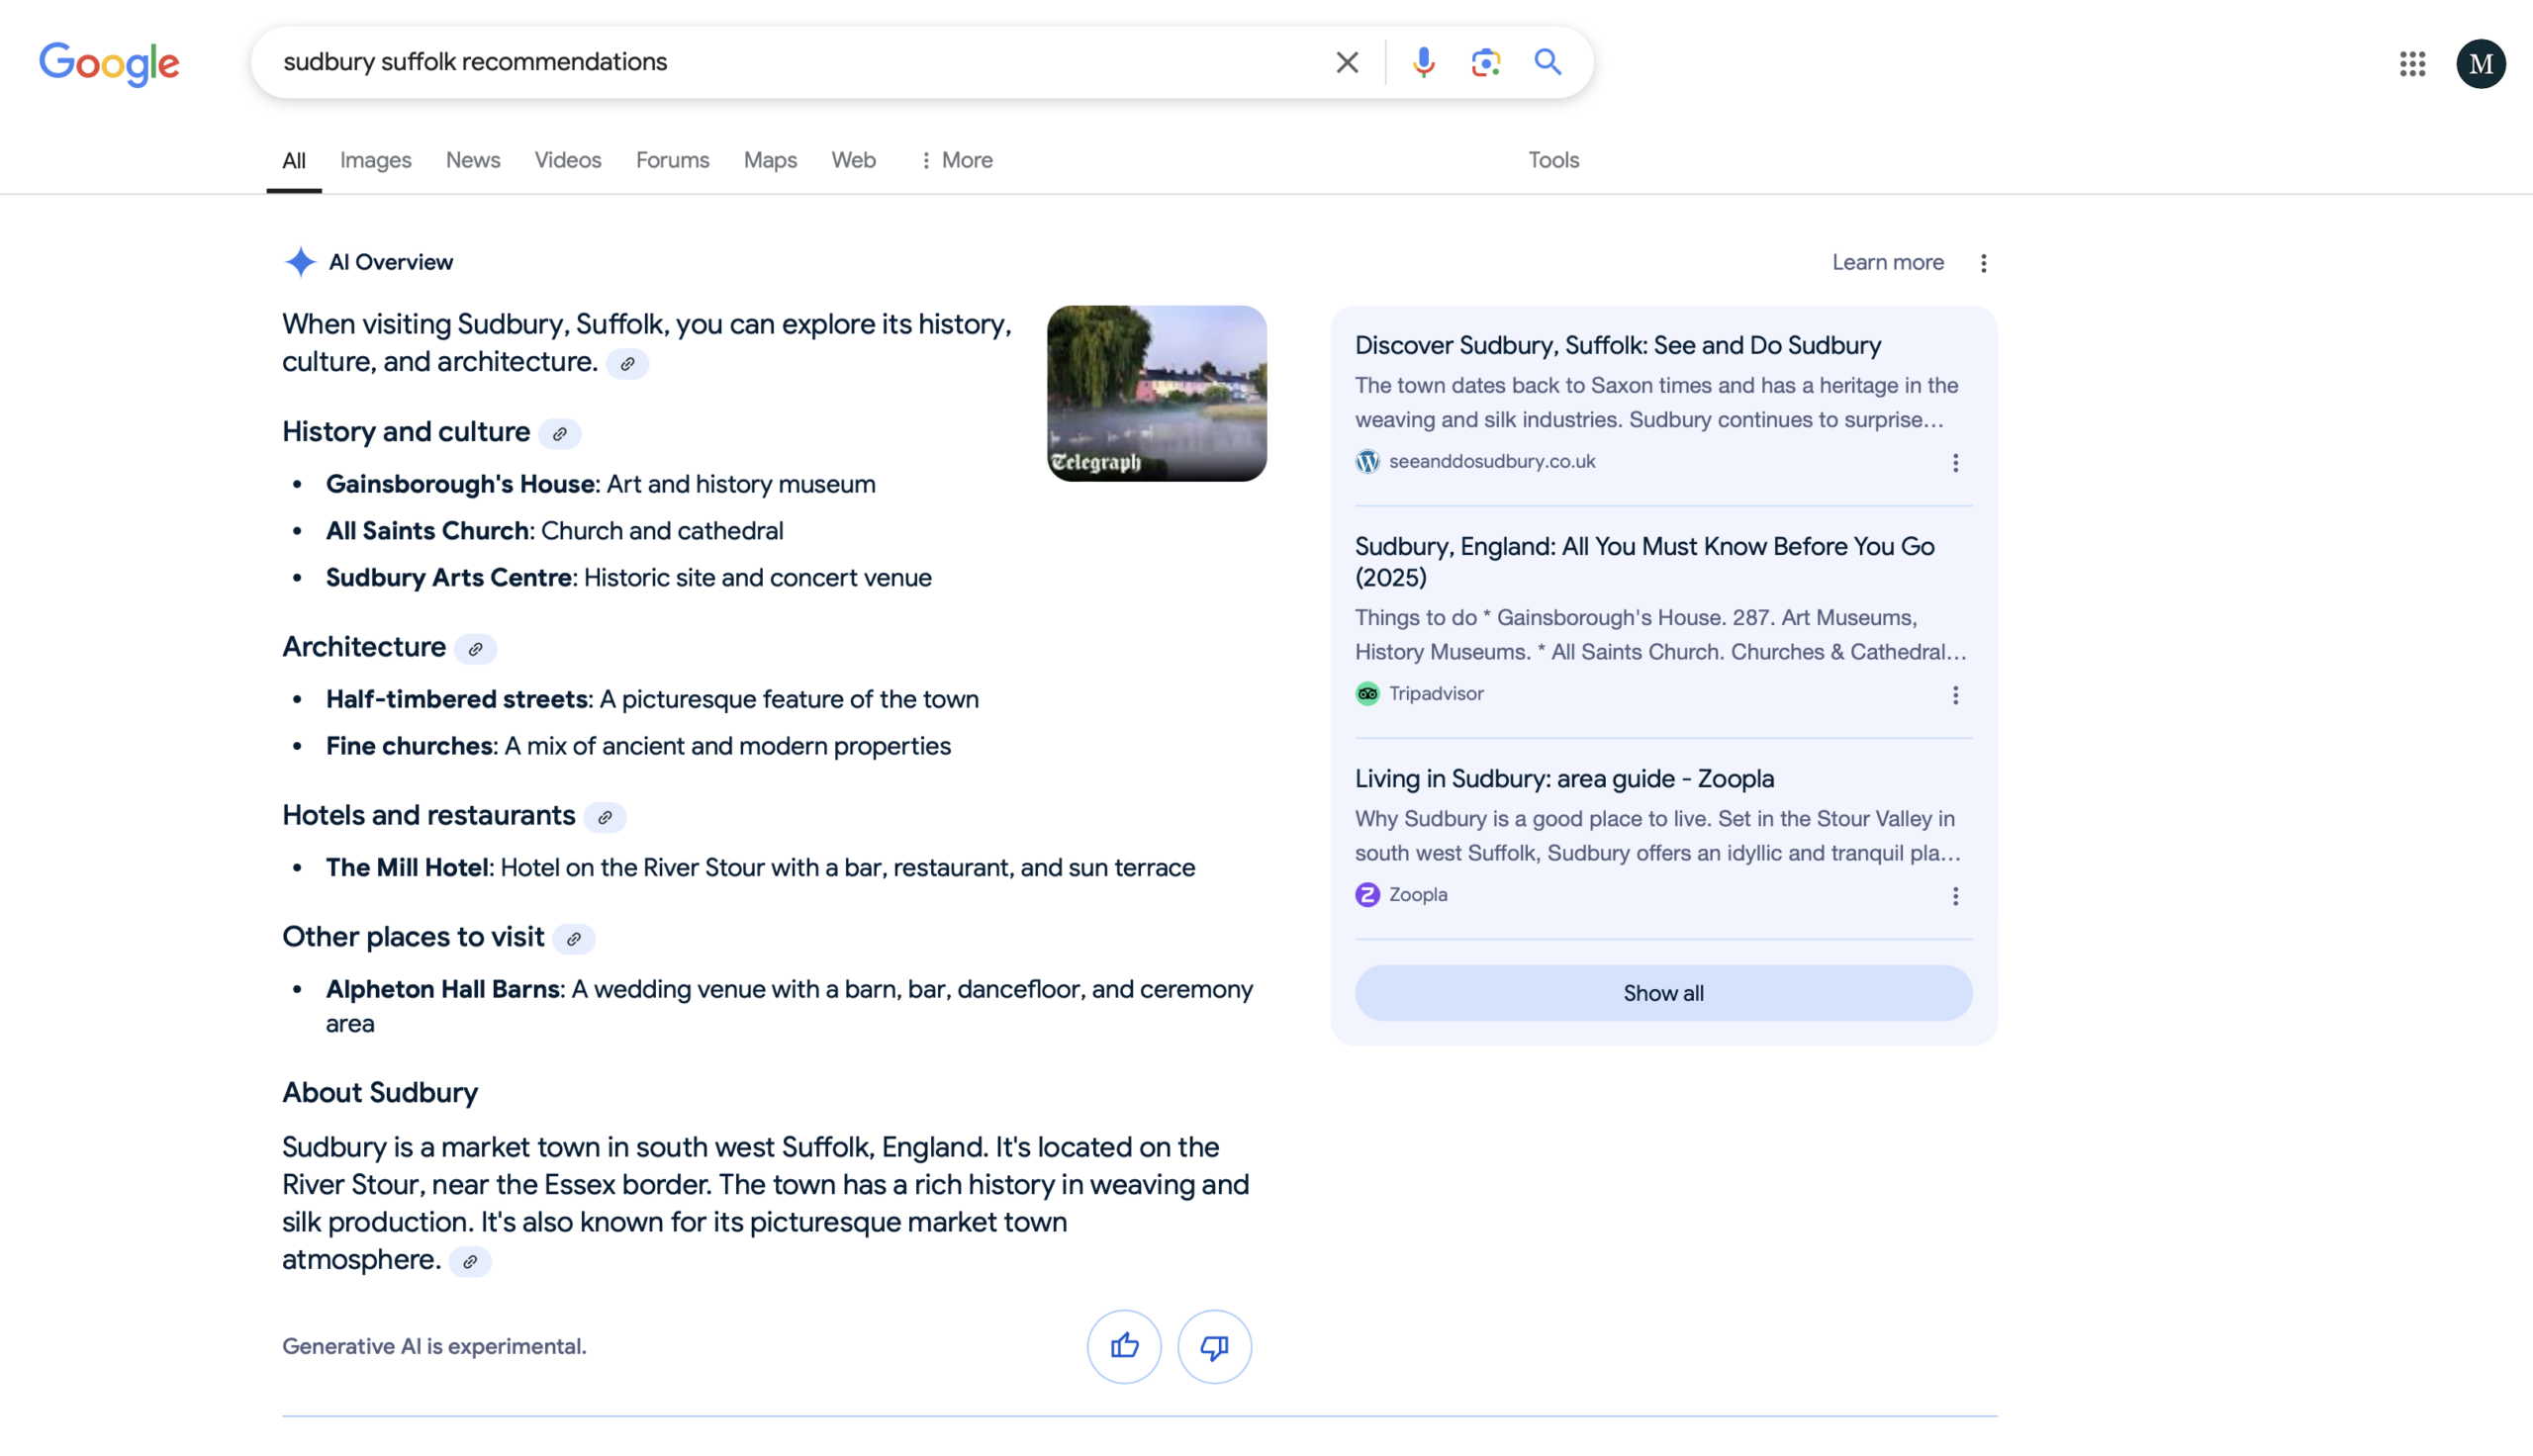This screenshot has height=1456, width=2533.
Task: Click the seeanddosudbury.co.uk source name
Action: point(1491,461)
